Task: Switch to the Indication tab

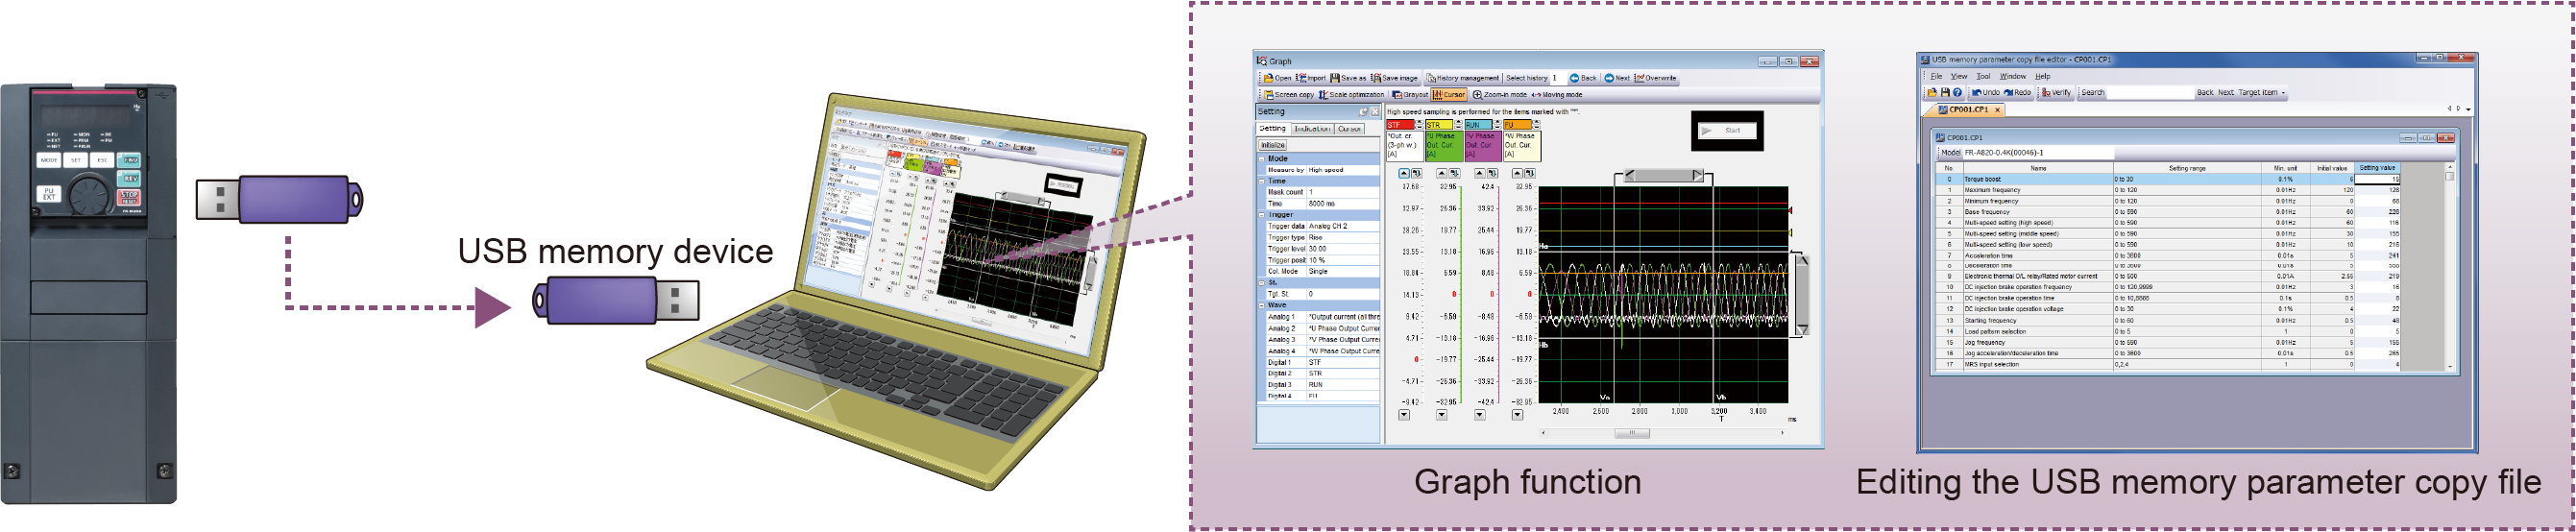Action: [x=1312, y=129]
